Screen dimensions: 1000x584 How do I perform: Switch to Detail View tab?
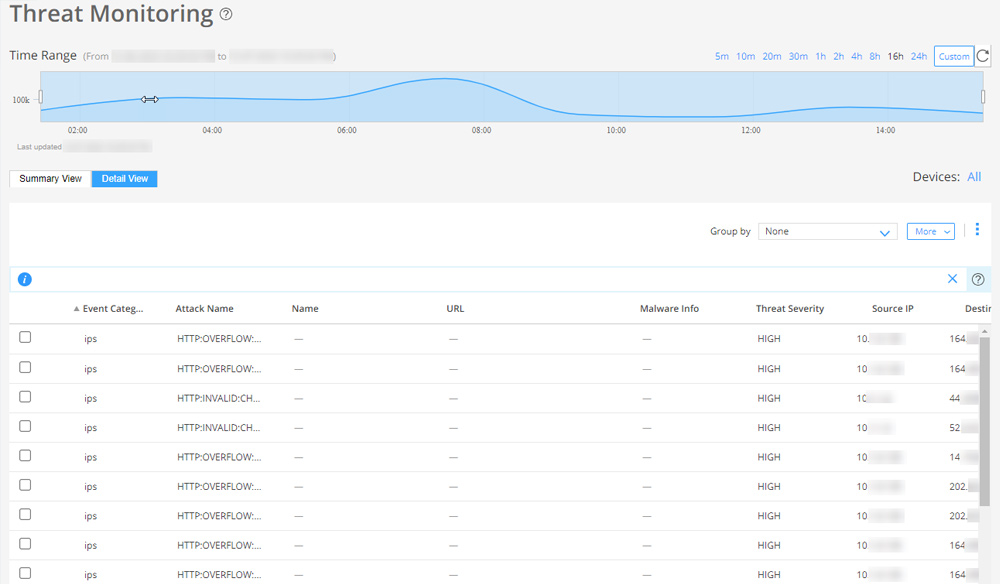click(x=125, y=179)
